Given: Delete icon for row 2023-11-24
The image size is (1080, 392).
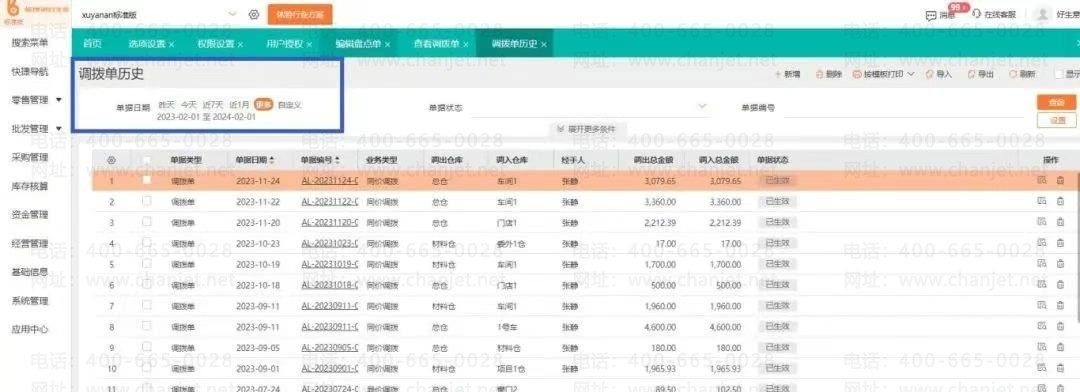Looking at the screenshot, I should (1060, 180).
